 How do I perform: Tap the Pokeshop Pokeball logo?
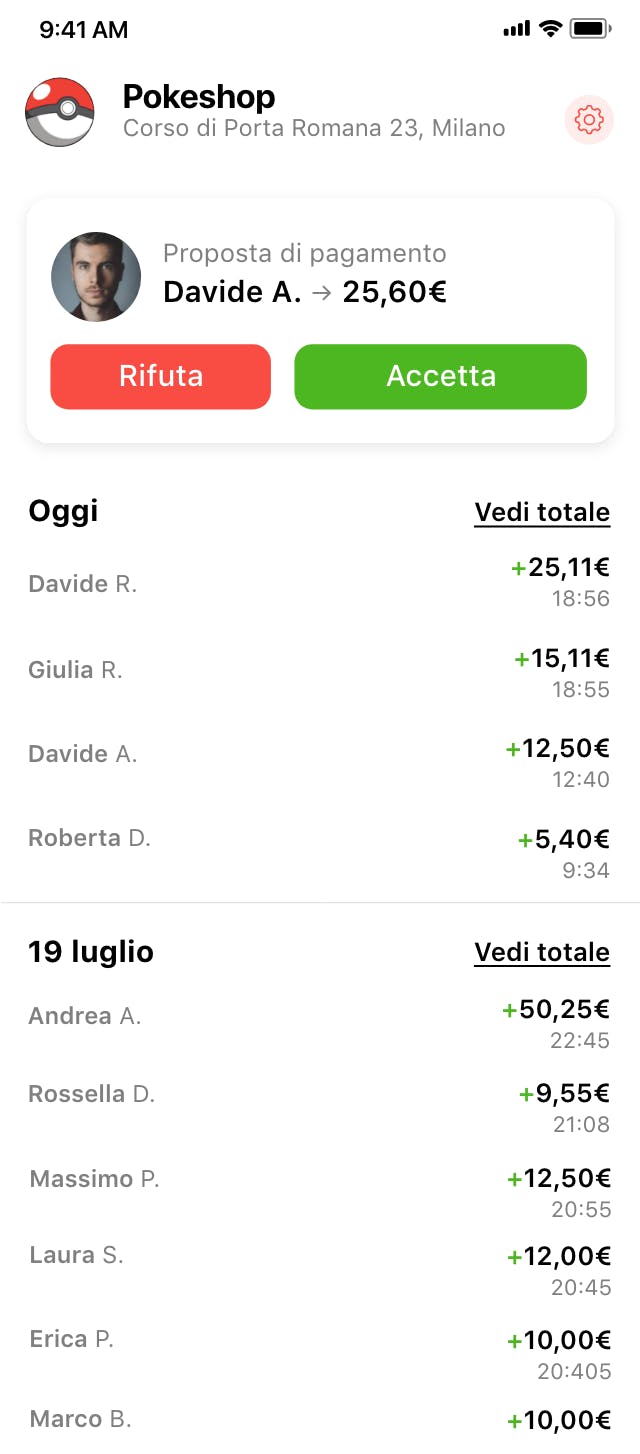pos(60,112)
